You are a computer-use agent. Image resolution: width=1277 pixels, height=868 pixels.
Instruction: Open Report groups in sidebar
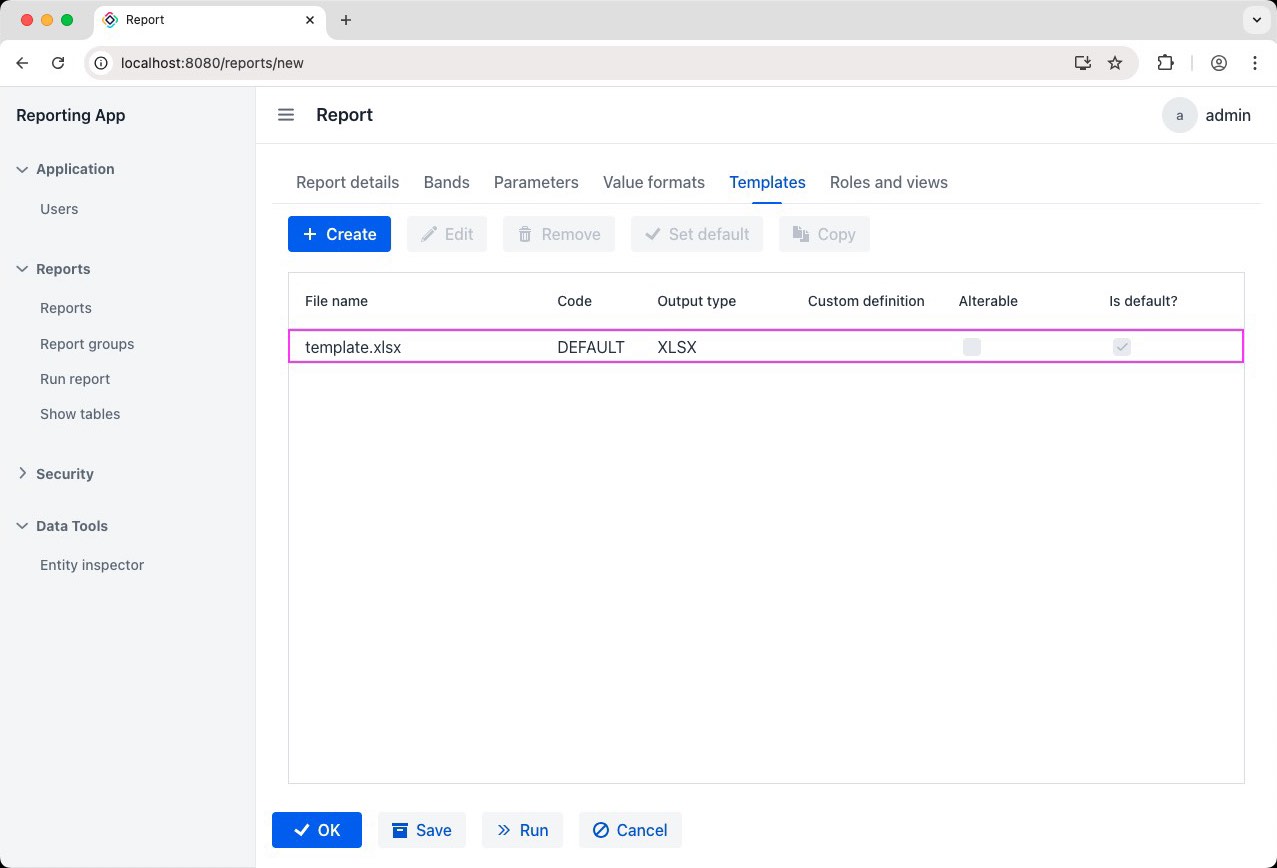coord(87,344)
